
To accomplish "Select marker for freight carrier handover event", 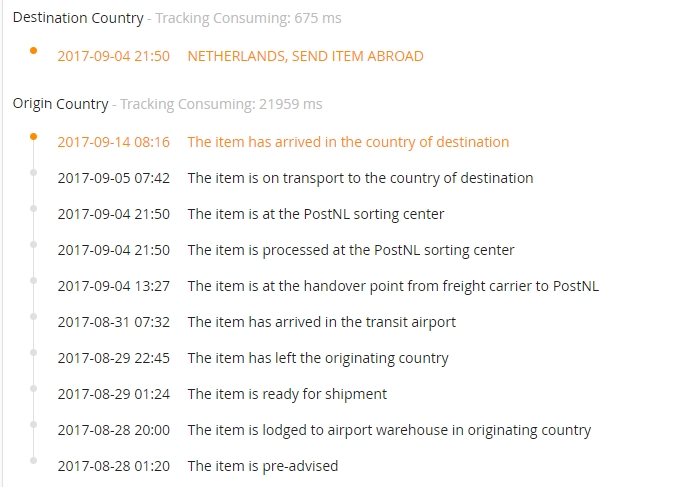I will pos(33,280).
